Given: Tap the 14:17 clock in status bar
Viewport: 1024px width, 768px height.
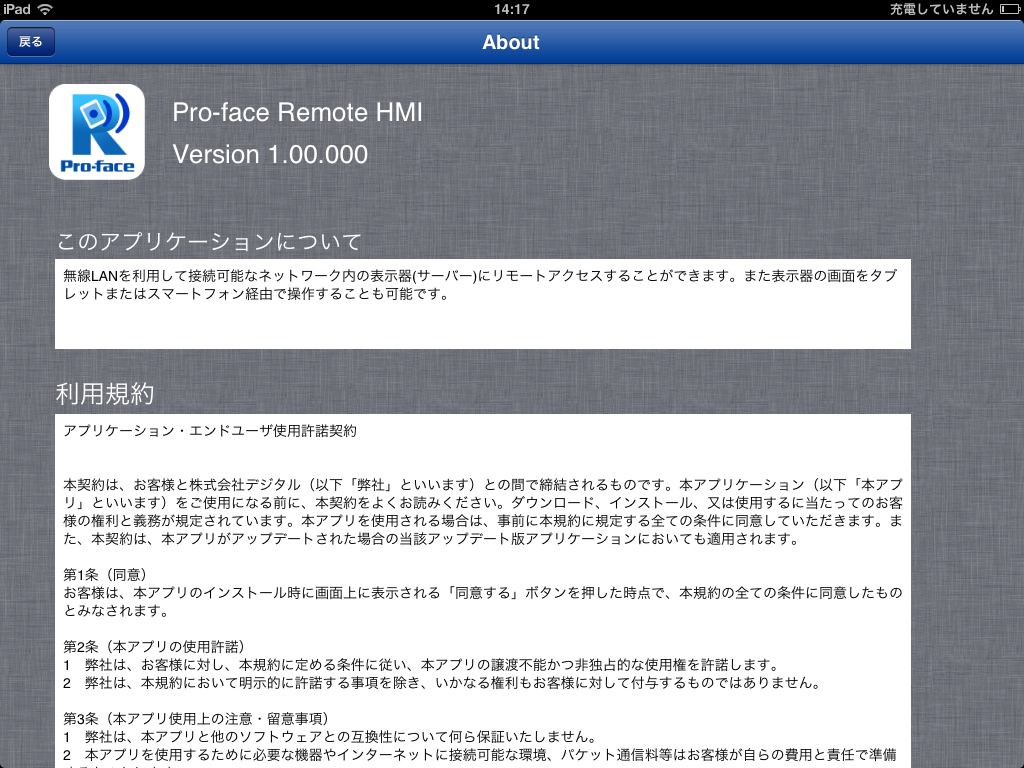Looking at the screenshot, I should pos(511,9).
